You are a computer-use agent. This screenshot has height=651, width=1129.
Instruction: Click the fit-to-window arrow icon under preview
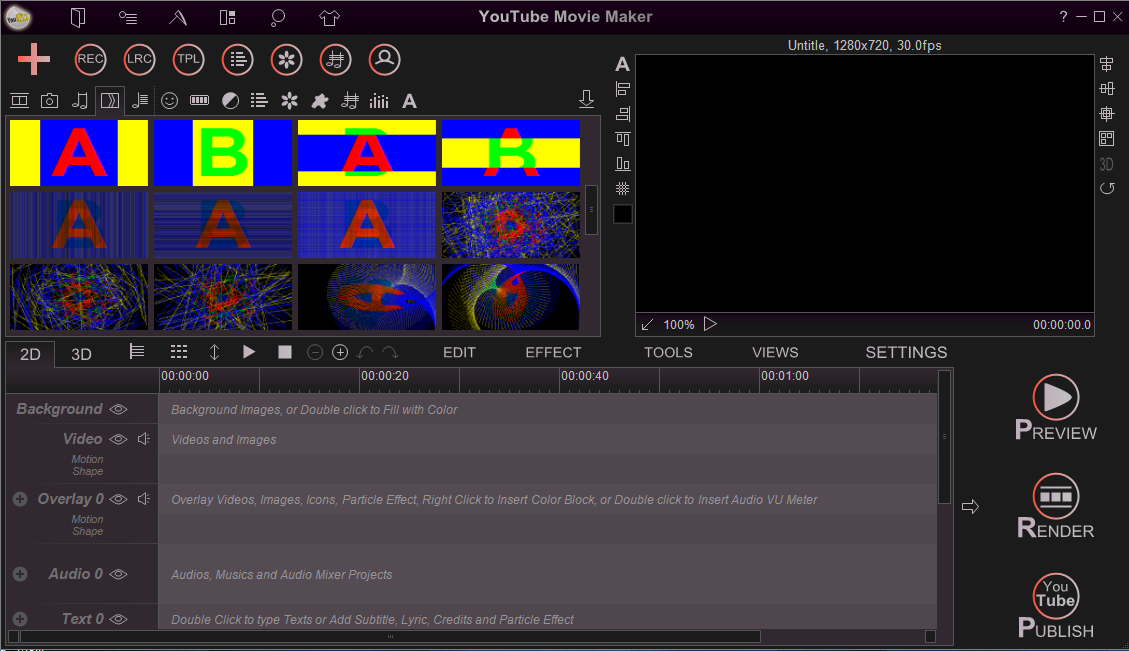pyautogui.click(x=647, y=325)
